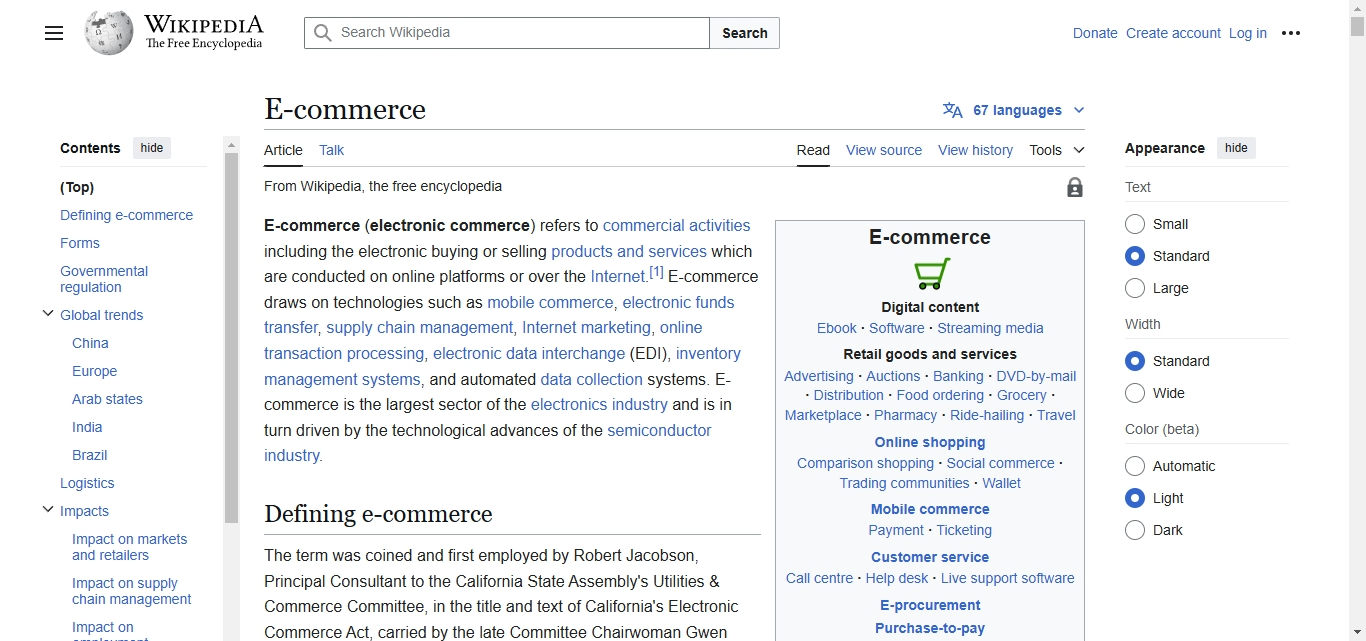Go to Logistics in contents

pyautogui.click(x=87, y=483)
